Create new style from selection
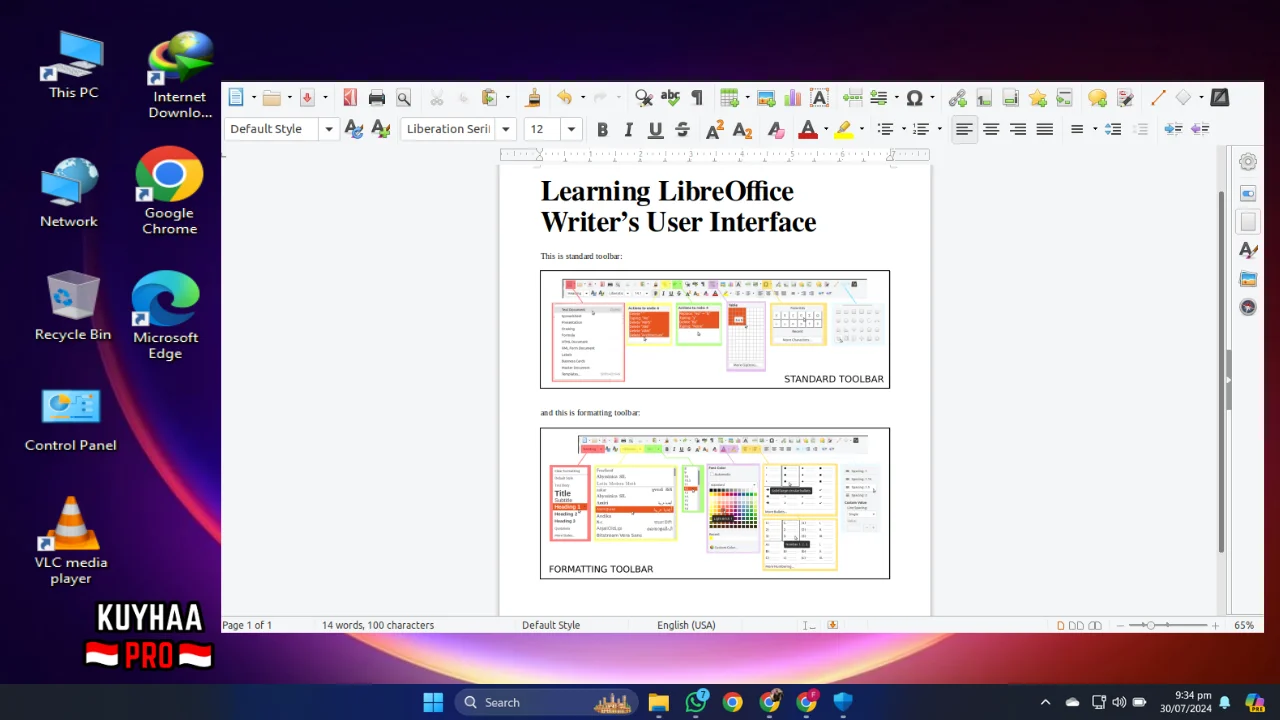 point(380,129)
